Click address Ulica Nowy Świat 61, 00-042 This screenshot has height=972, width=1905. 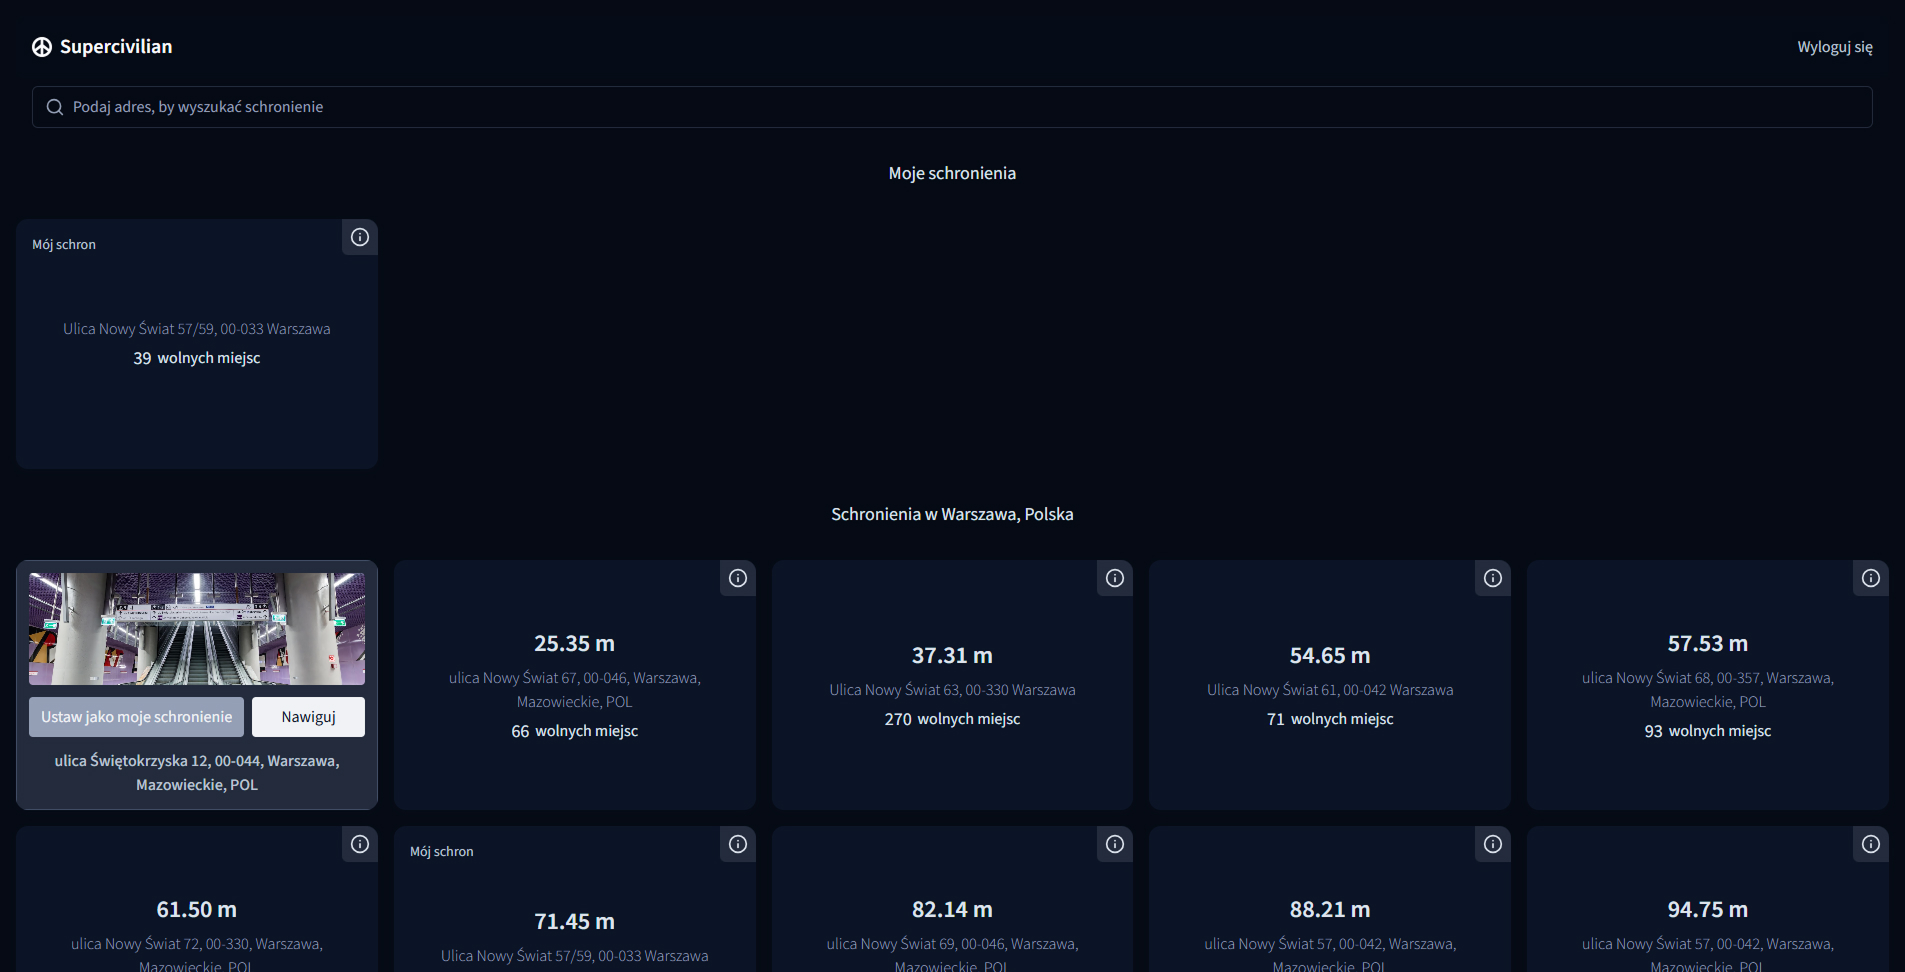(1330, 690)
